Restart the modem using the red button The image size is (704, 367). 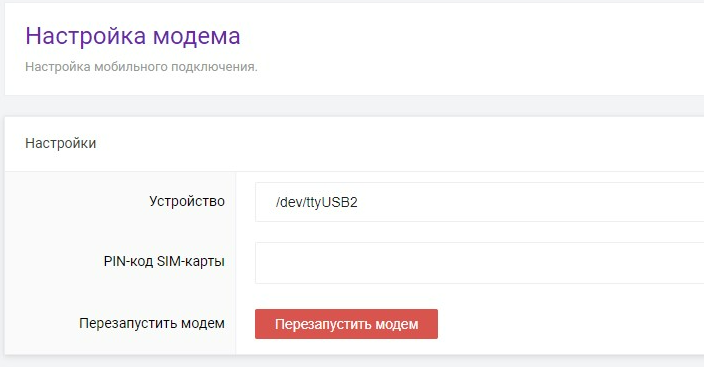346,324
